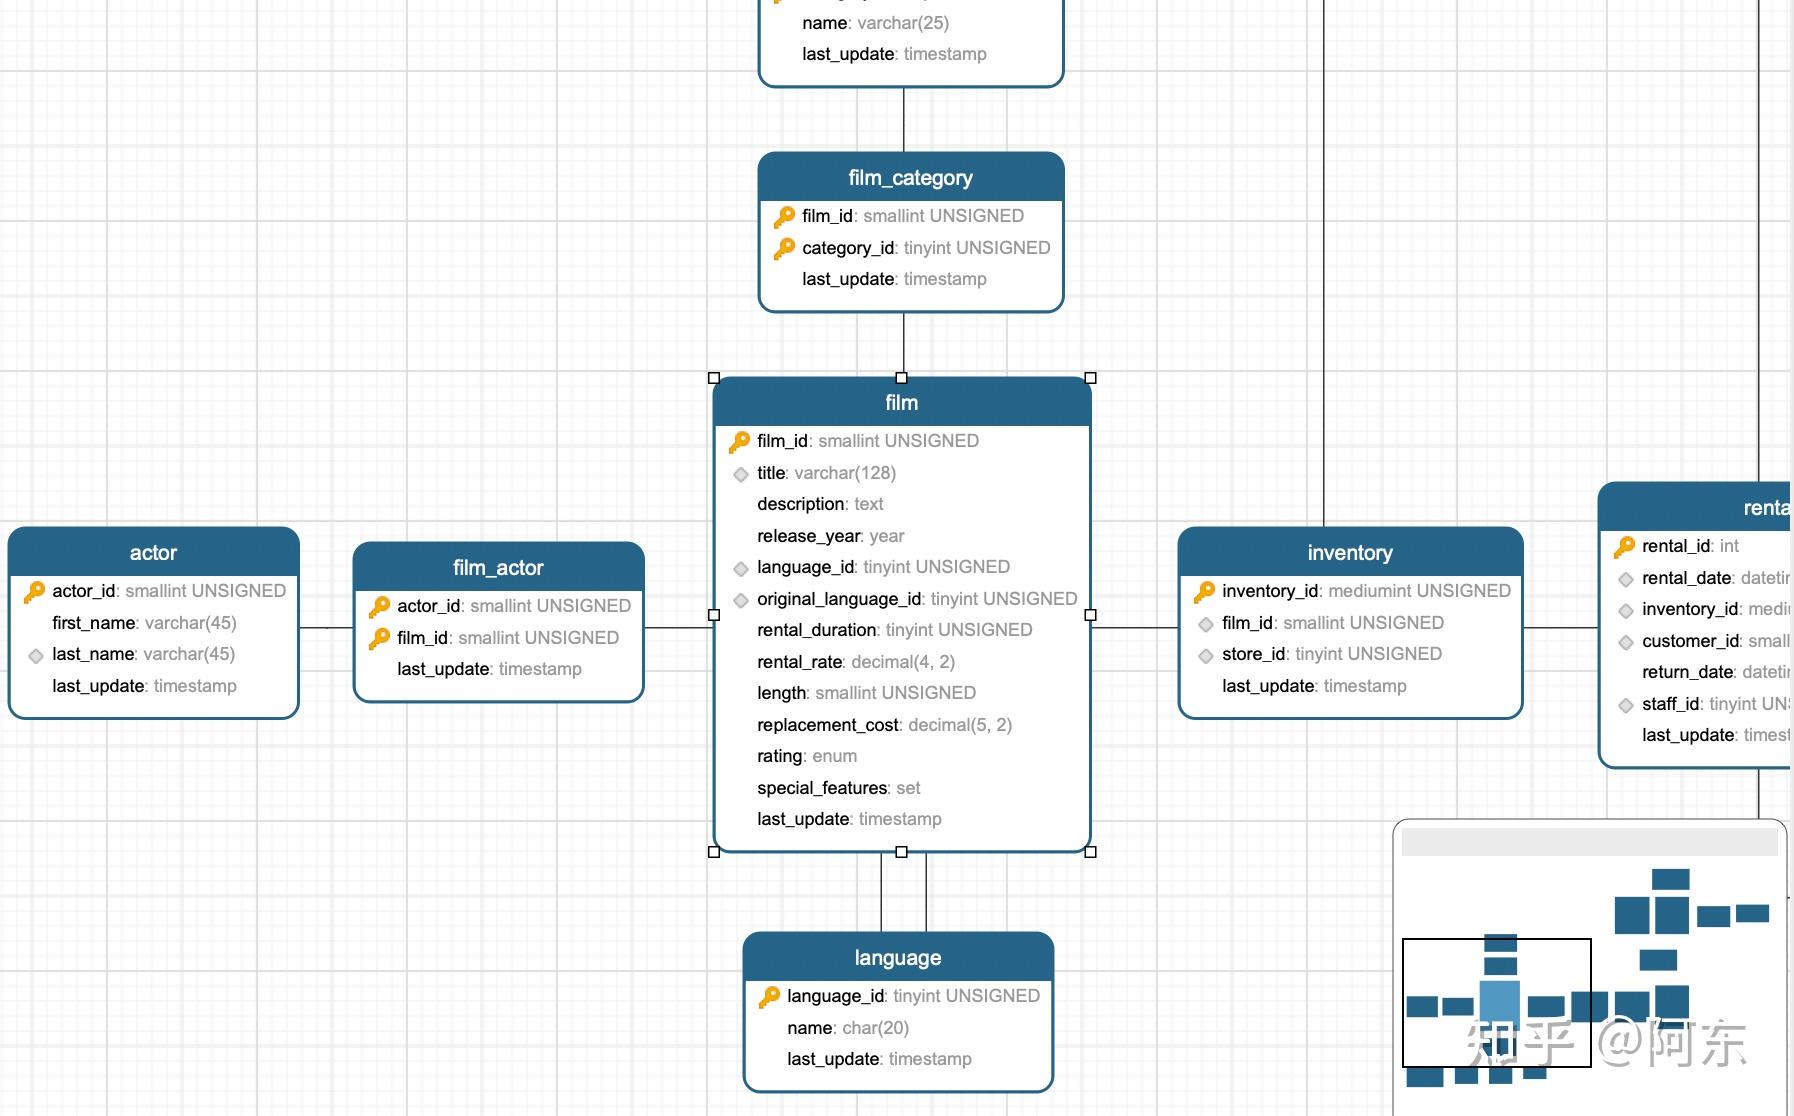The width and height of the screenshot is (1794, 1116).
Task: Click key icon next to inventory_id in inventory table
Action: pyautogui.click(x=1204, y=591)
